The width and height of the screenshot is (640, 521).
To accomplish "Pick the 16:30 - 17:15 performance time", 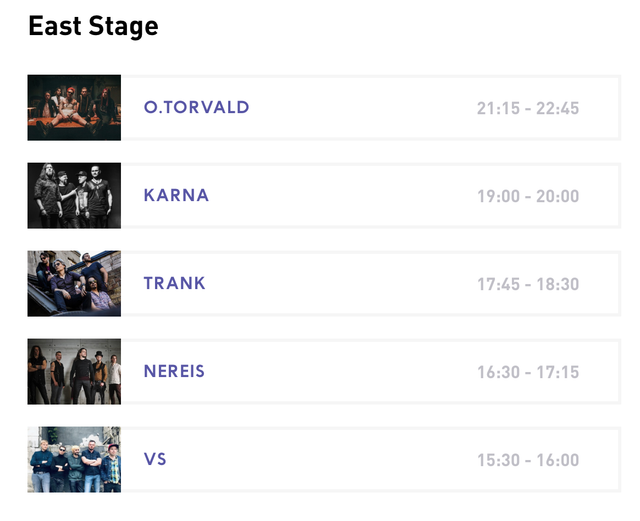I will click(x=528, y=372).
